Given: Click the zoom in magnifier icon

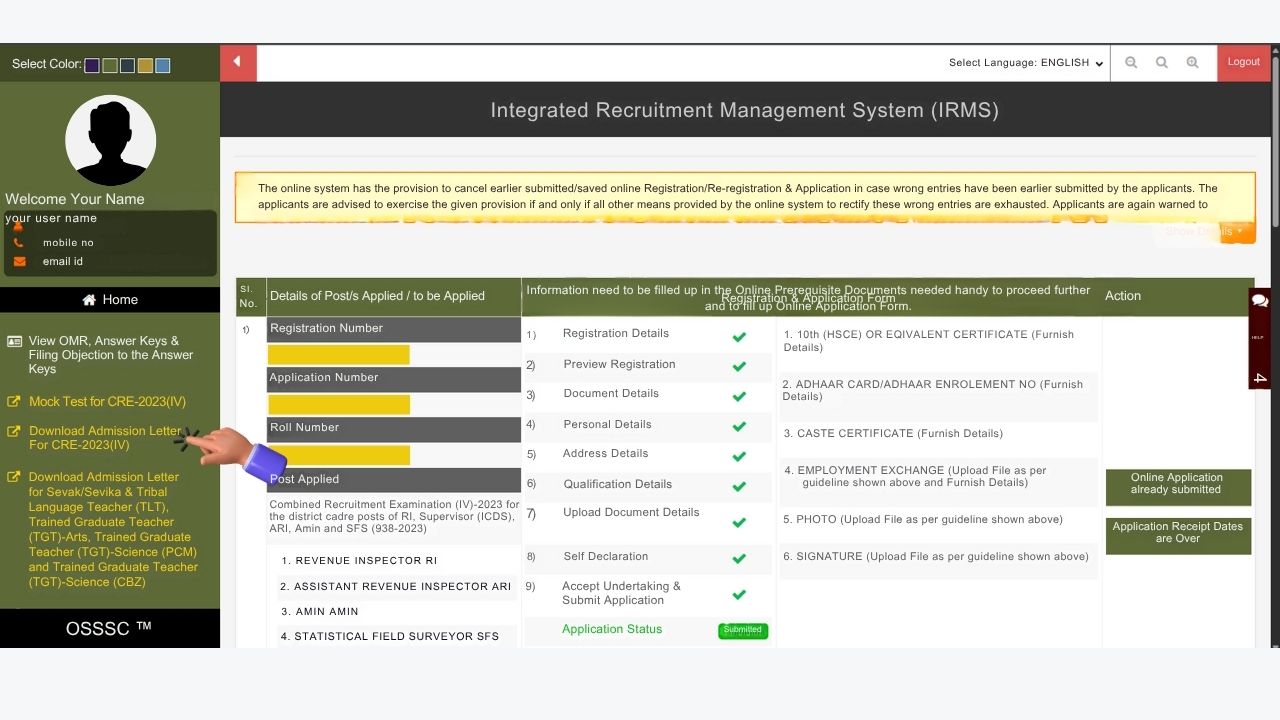Looking at the screenshot, I should click(1192, 62).
